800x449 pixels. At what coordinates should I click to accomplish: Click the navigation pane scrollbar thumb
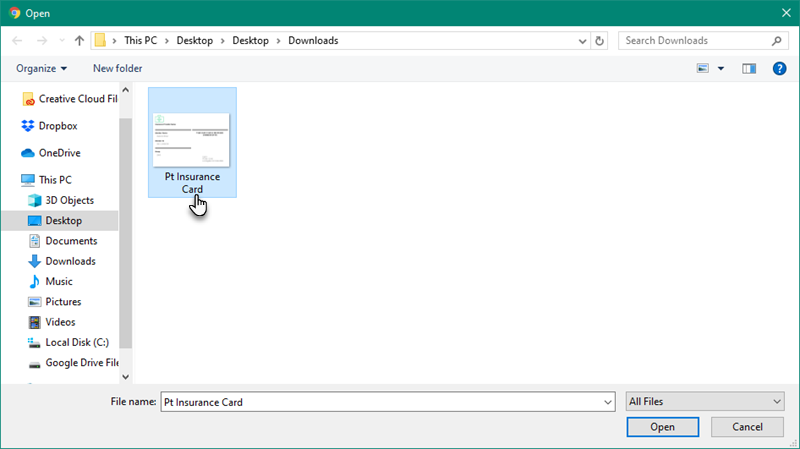126,233
